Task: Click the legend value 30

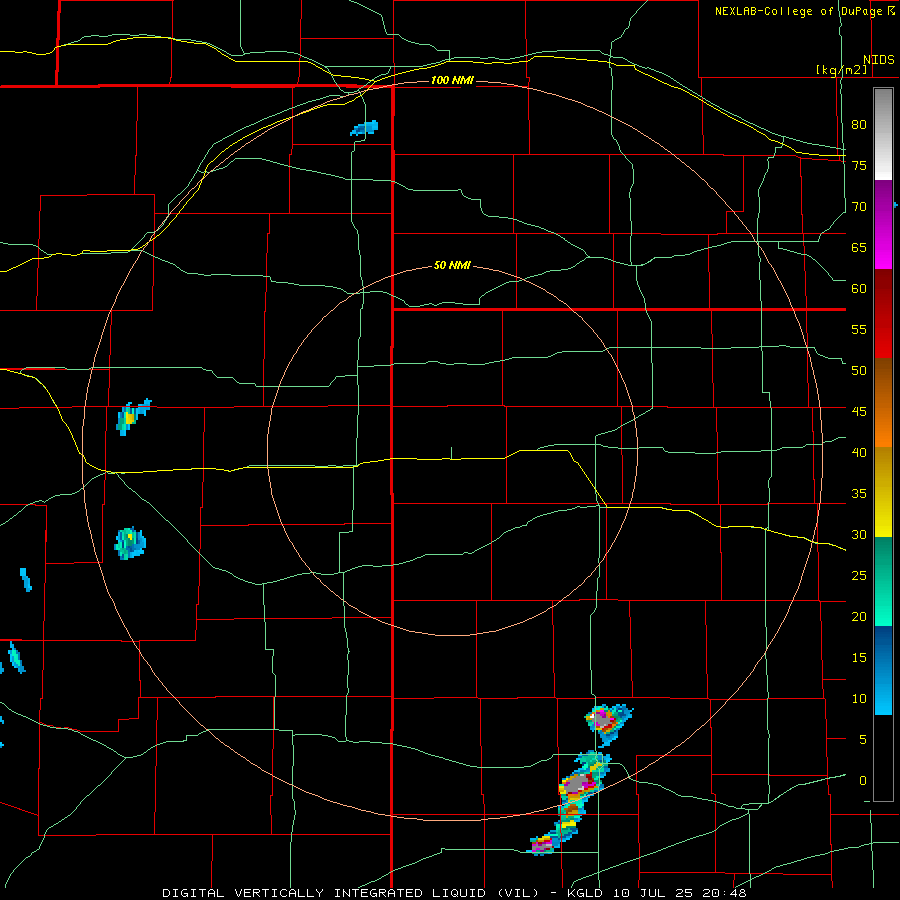Action: point(859,535)
